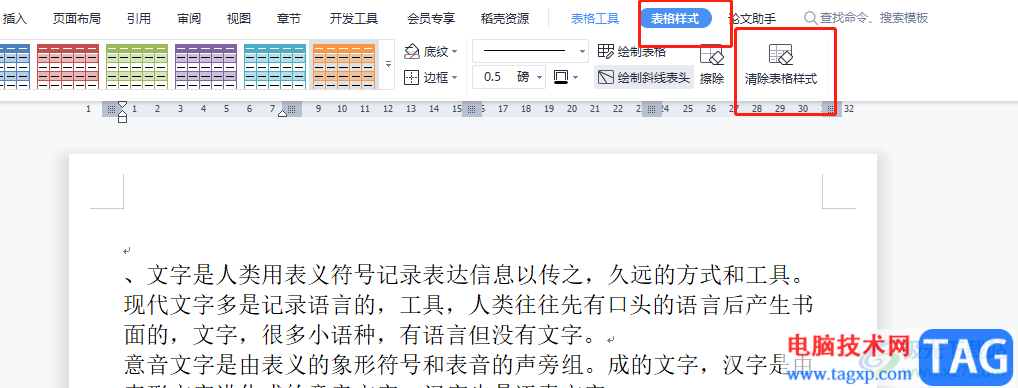Select the 审阅 tab
This screenshot has height=388, width=1018.
[x=189, y=19]
